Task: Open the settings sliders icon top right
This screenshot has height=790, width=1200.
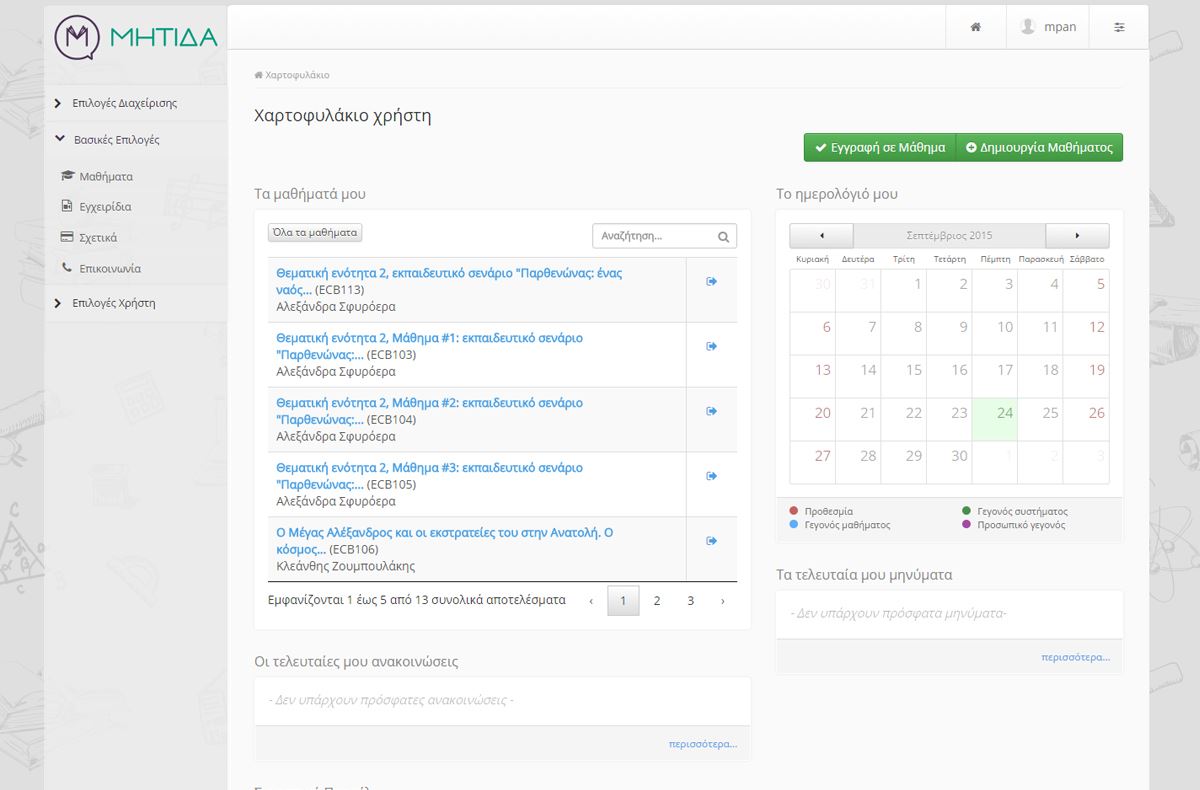Action: click(1119, 27)
